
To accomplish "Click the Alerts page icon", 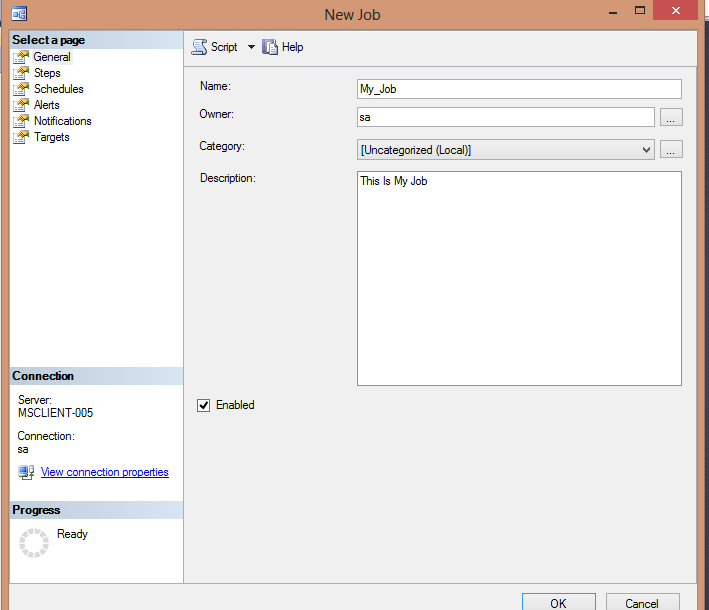I will tap(21, 105).
